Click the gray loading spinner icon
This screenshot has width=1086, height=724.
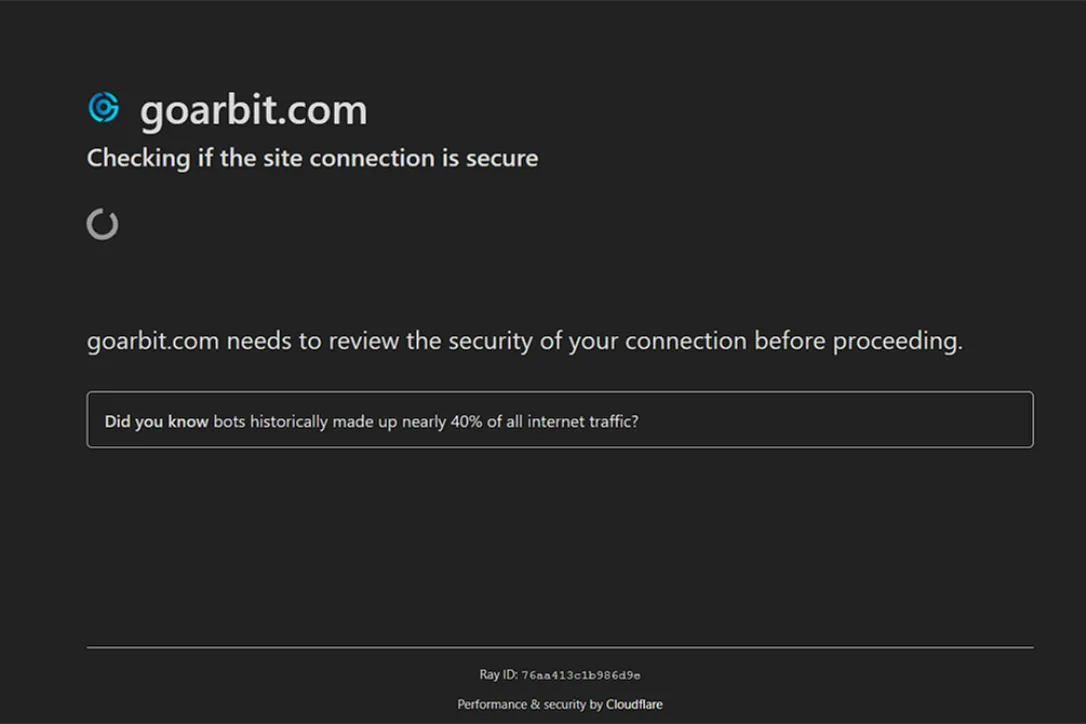103,224
